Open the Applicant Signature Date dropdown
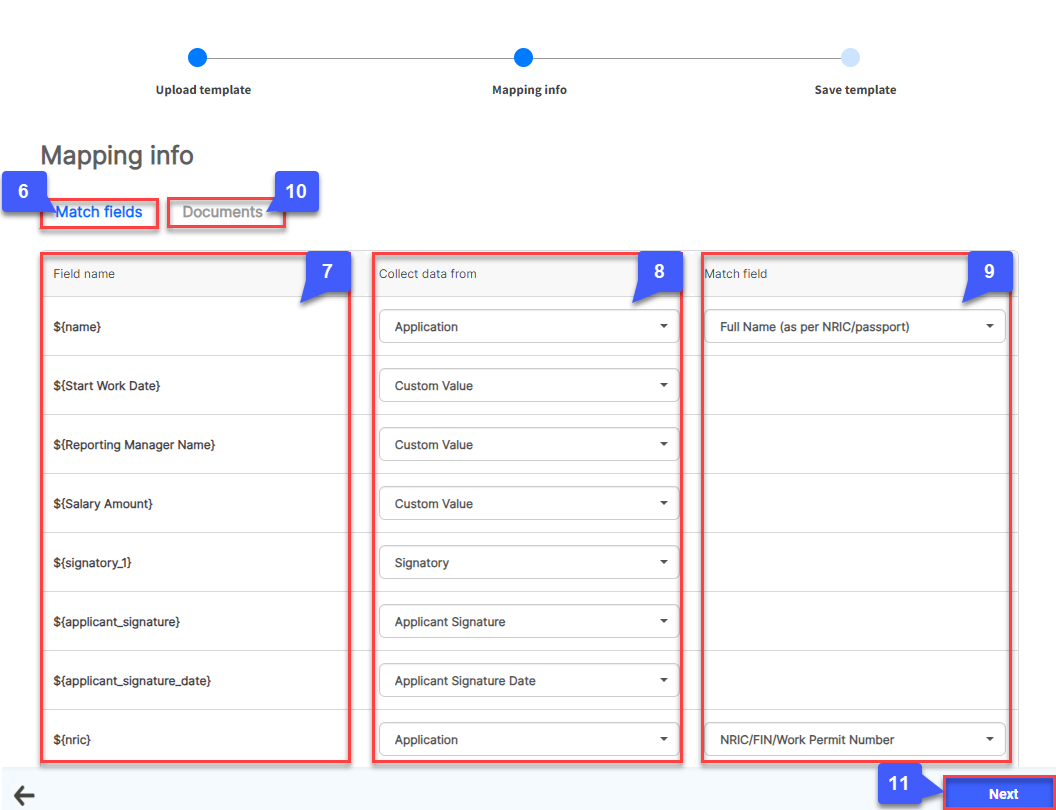 pos(528,681)
